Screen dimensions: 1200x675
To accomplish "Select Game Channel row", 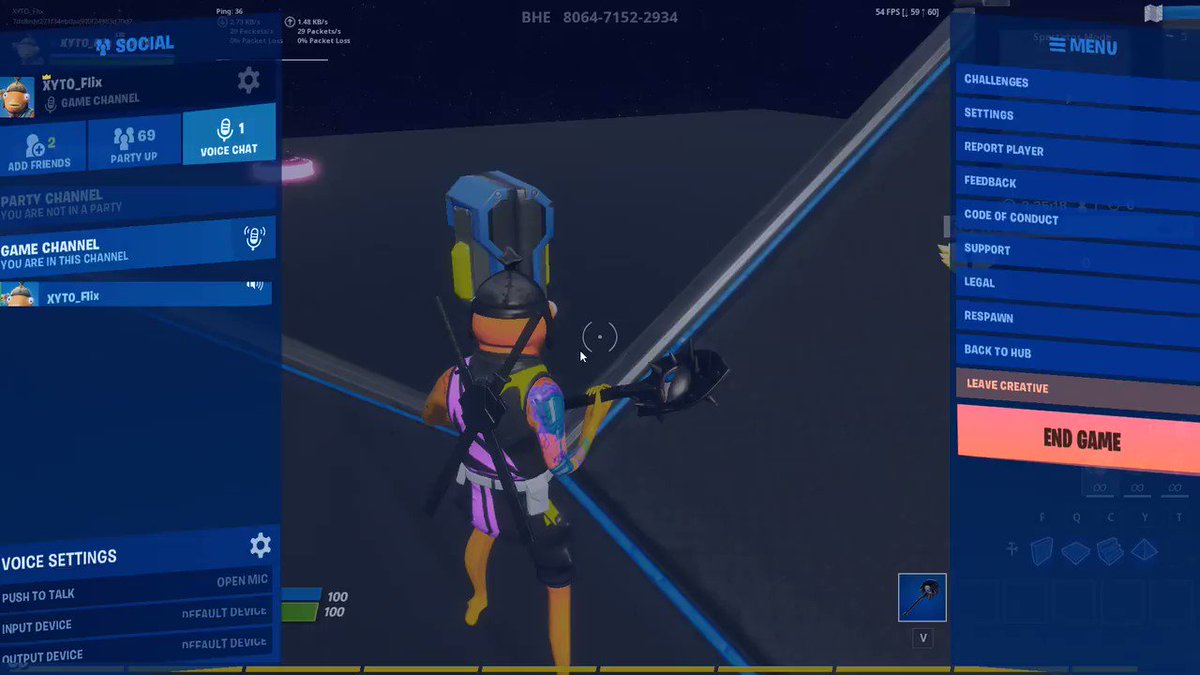I will (137, 247).
